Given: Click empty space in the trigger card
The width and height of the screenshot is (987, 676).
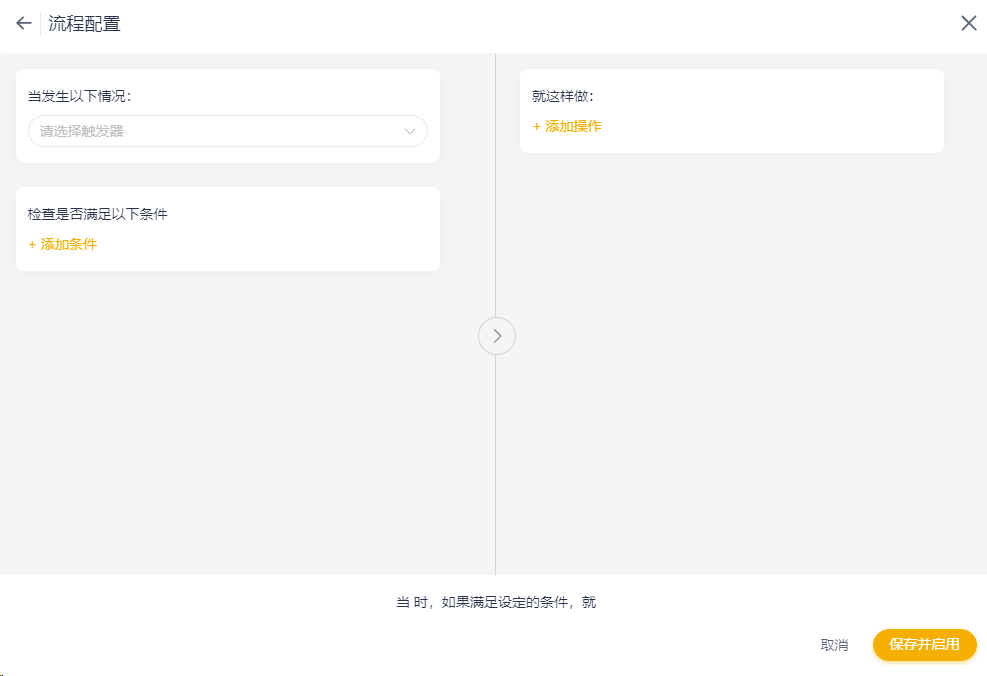Looking at the screenshot, I should tap(300, 95).
